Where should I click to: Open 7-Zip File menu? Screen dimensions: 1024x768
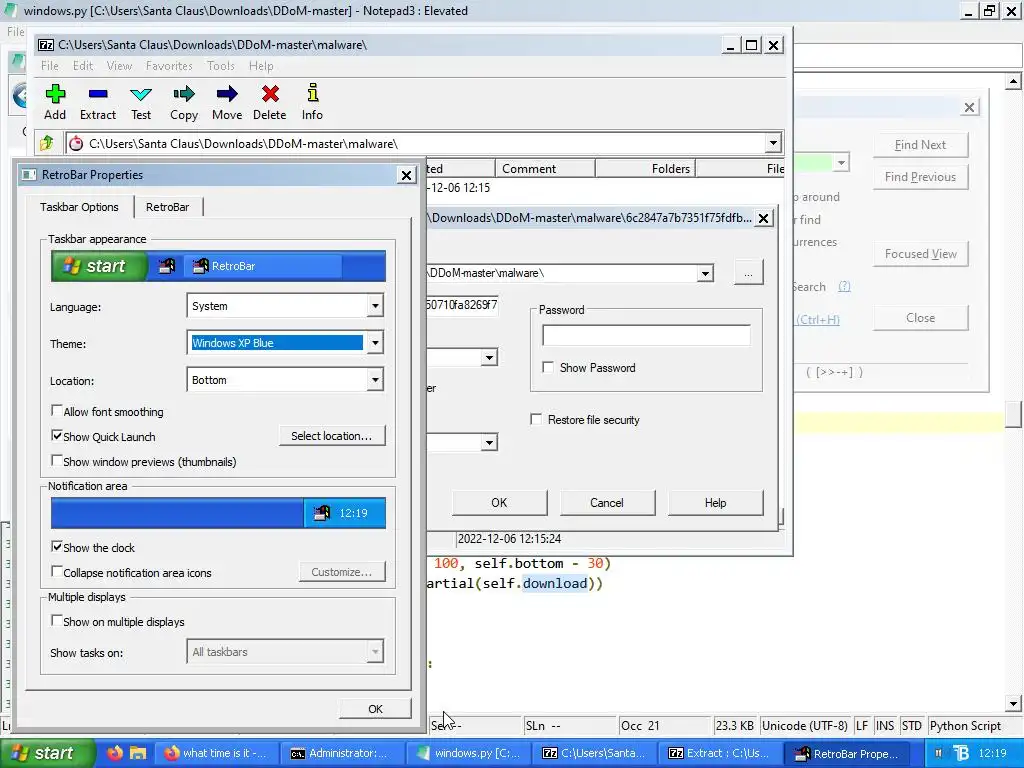click(x=50, y=66)
